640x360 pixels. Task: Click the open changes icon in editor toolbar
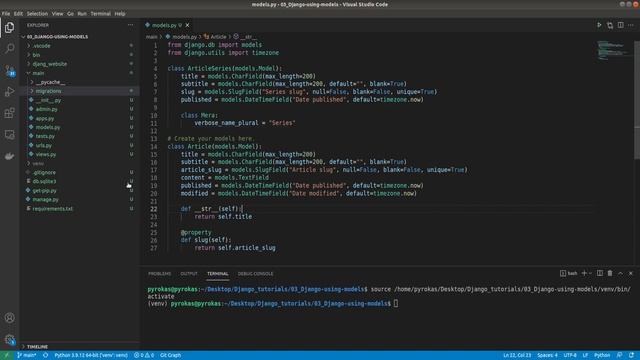point(610,25)
